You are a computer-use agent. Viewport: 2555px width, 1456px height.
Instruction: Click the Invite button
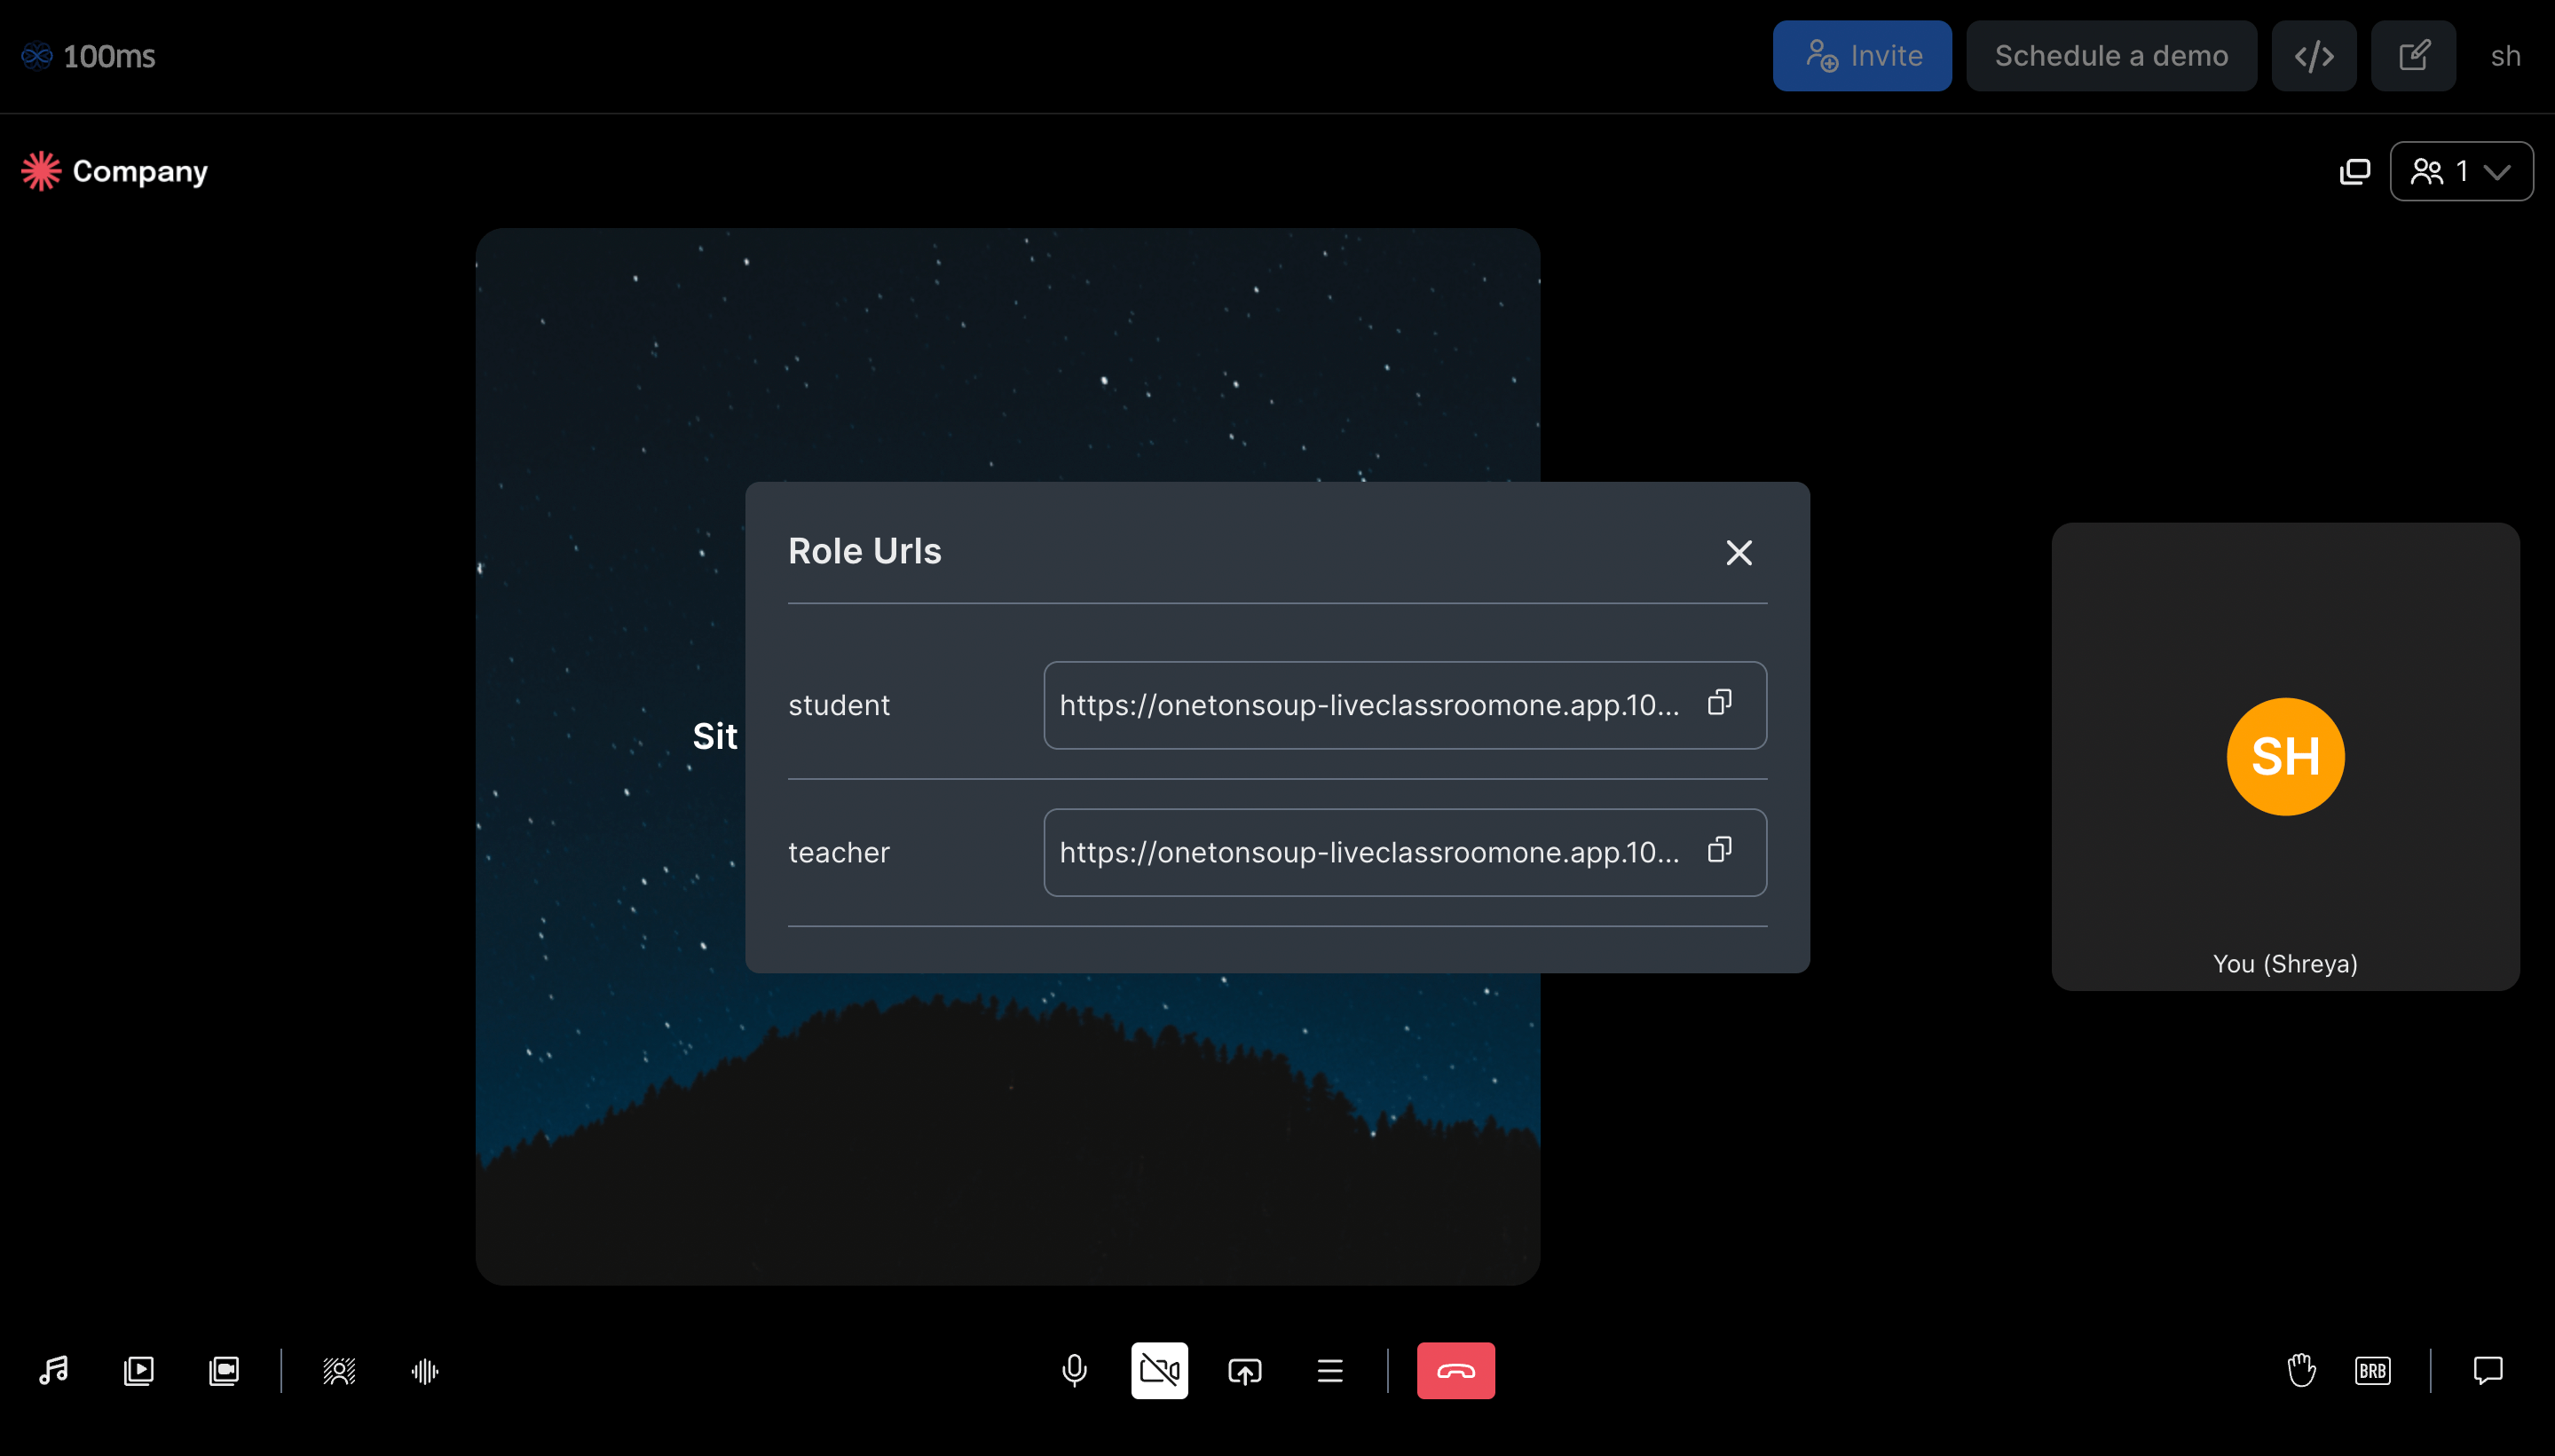(1862, 56)
